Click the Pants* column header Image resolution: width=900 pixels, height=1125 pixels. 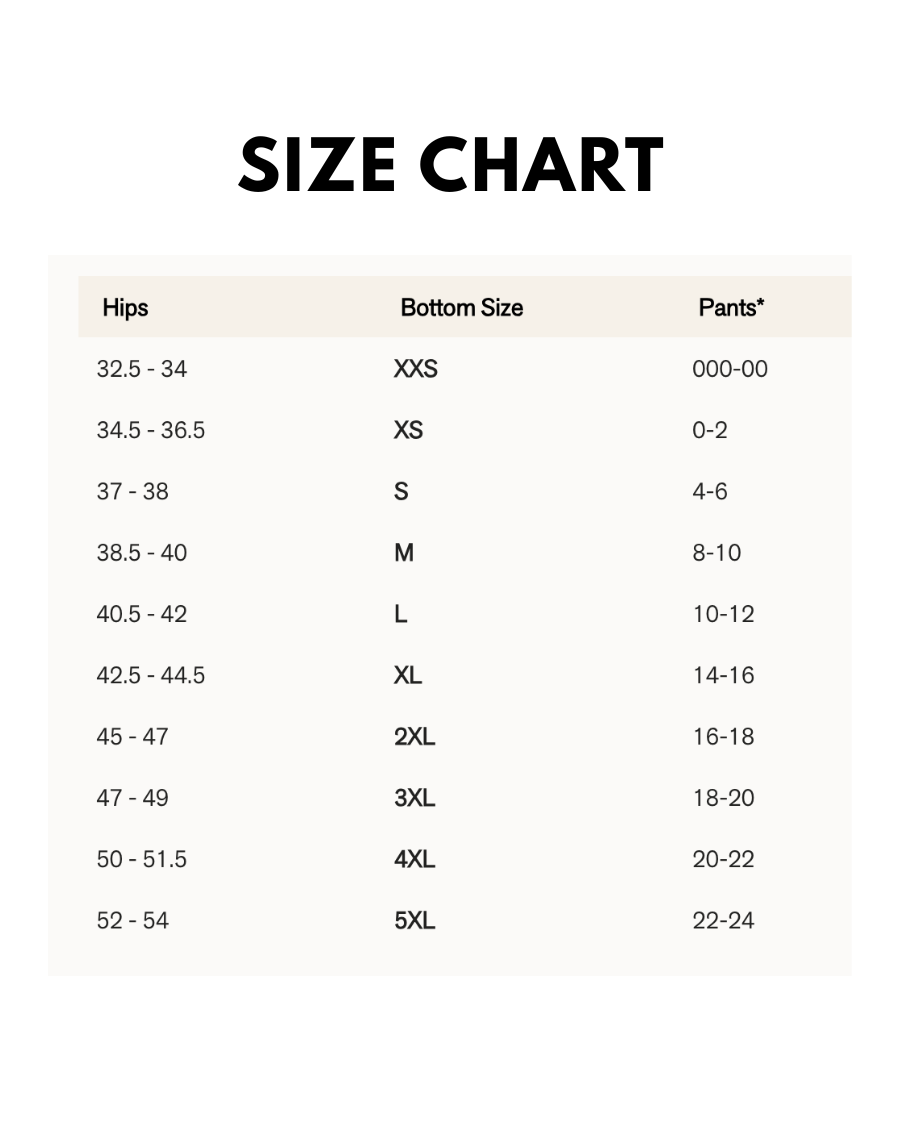coord(731,308)
